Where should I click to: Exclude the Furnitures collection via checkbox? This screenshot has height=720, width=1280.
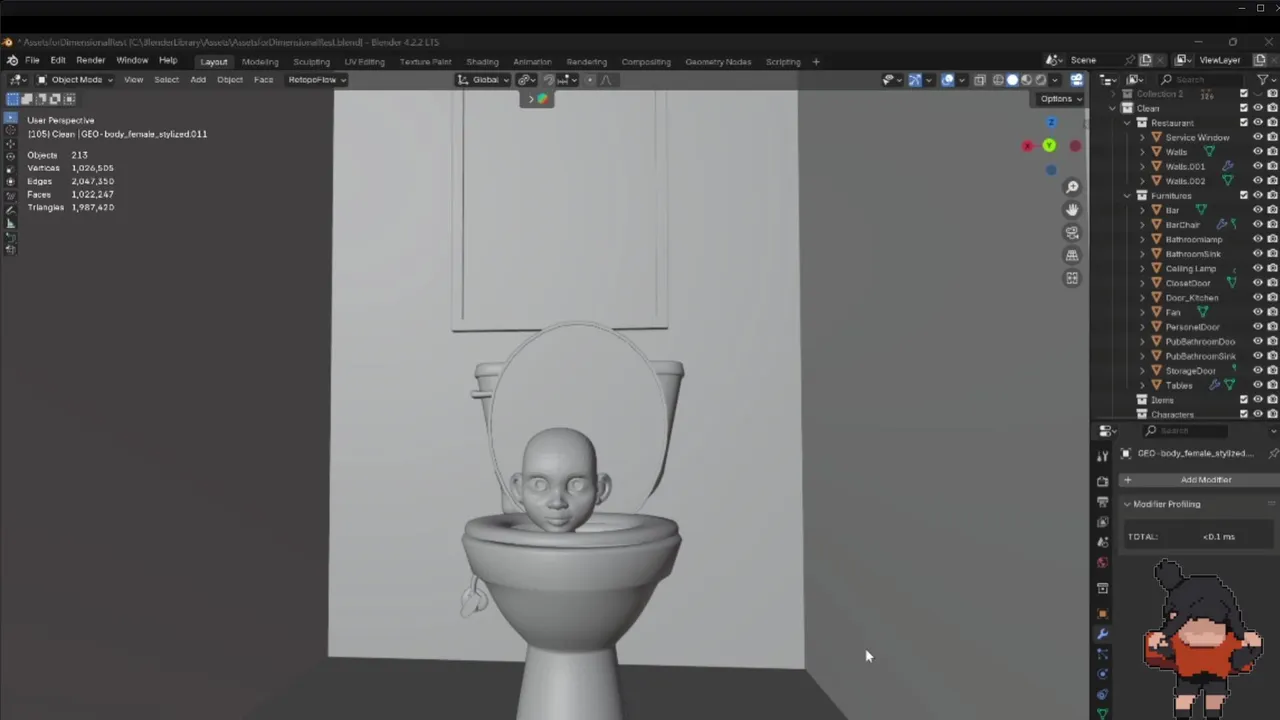(x=1244, y=195)
